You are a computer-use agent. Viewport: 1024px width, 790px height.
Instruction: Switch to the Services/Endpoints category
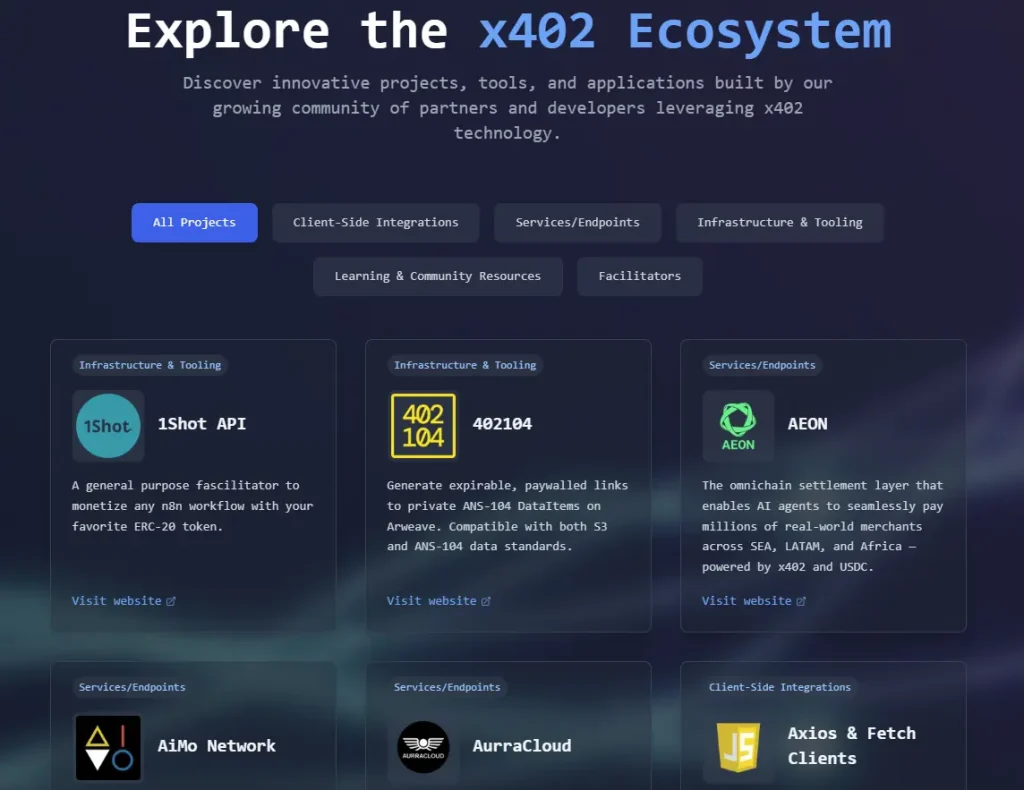[577, 222]
